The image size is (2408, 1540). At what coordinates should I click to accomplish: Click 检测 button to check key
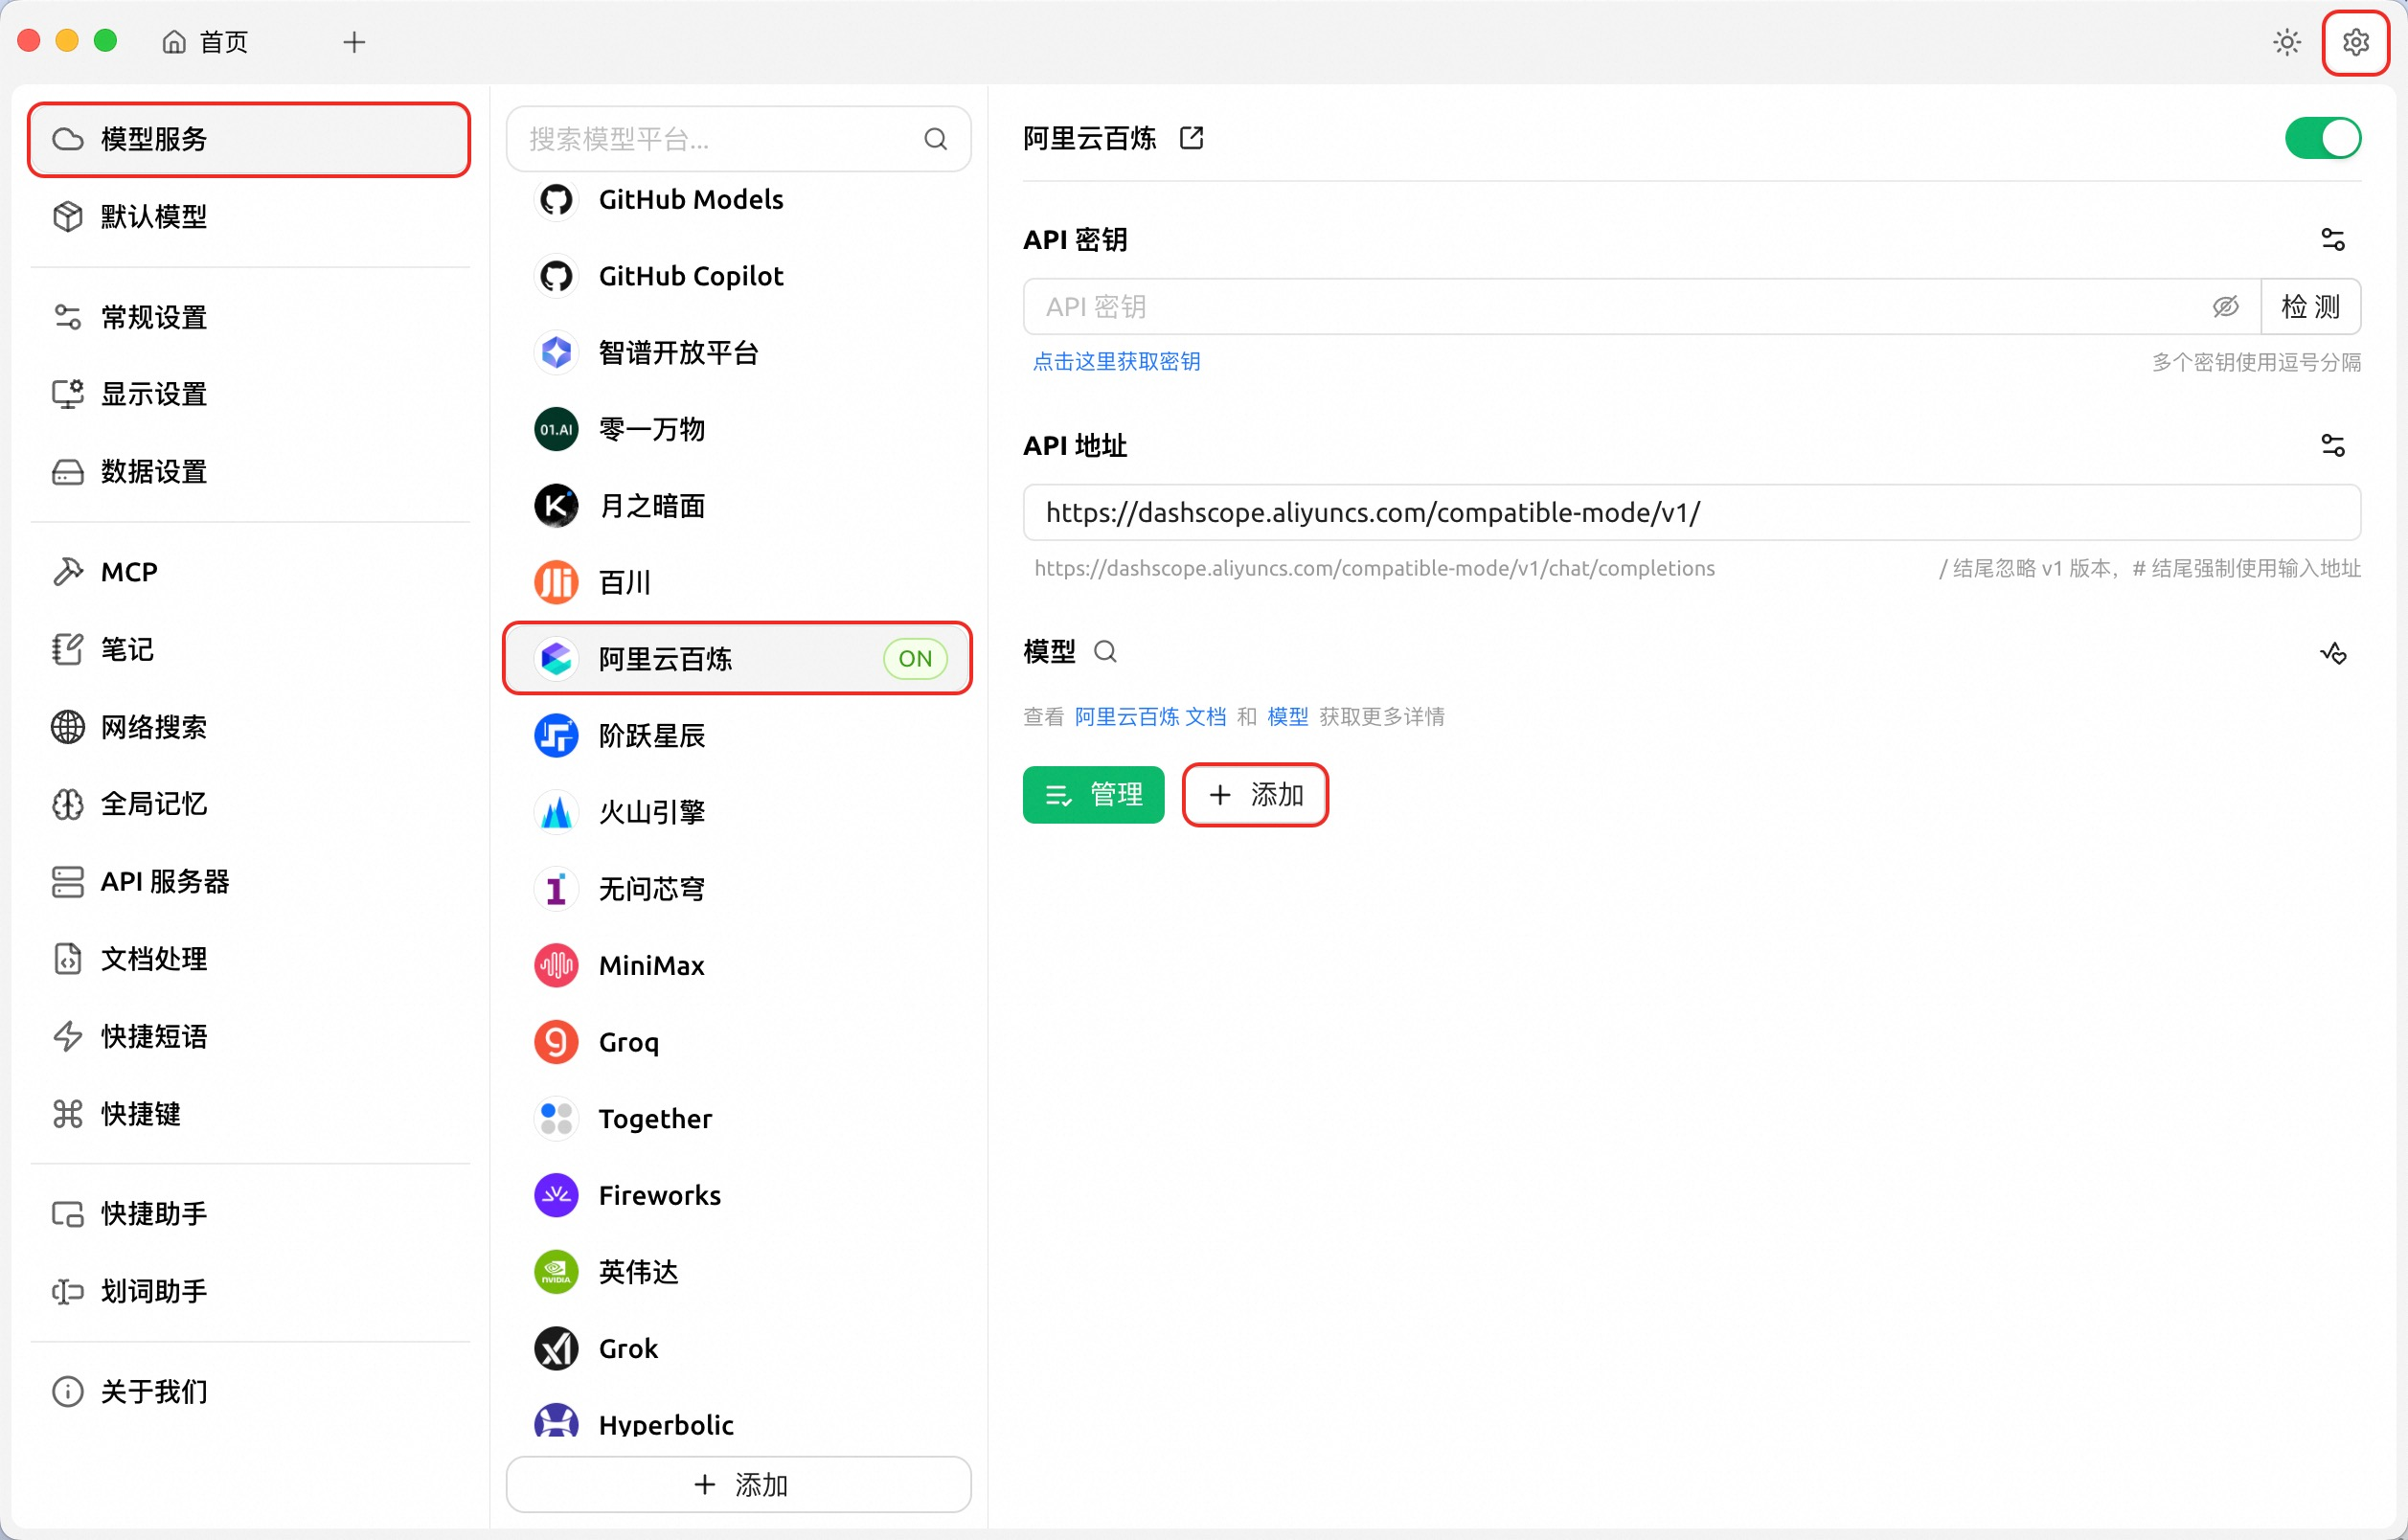click(2310, 307)
